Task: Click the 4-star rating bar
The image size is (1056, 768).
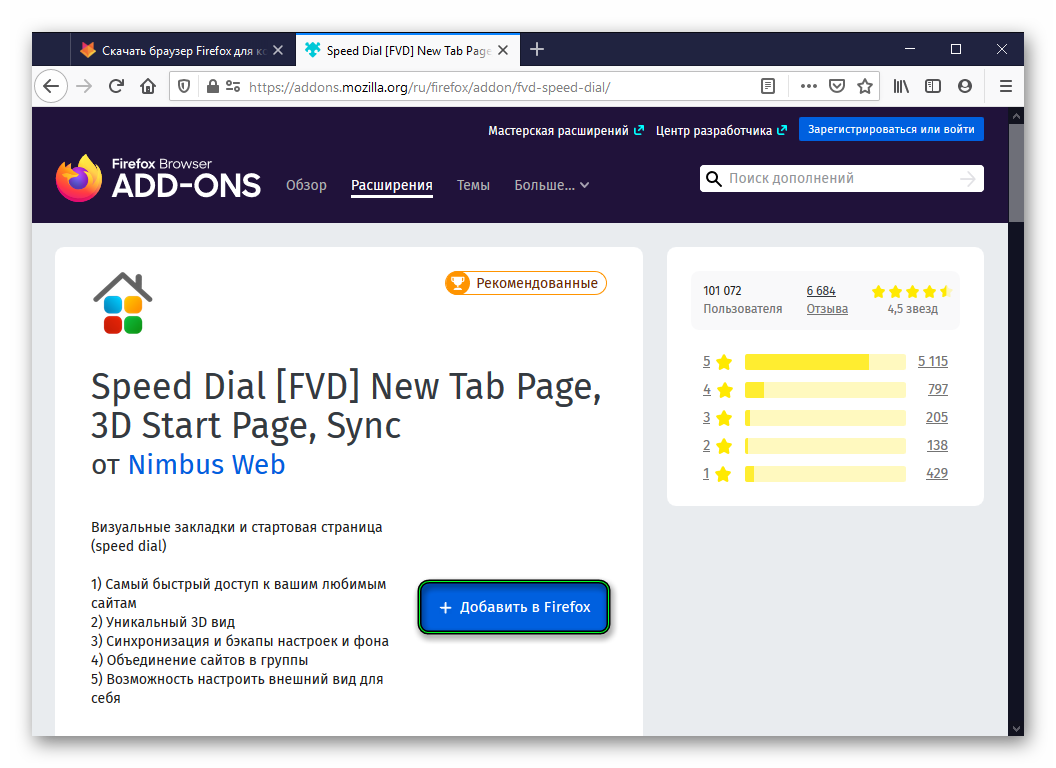Action: coord(825,390)
